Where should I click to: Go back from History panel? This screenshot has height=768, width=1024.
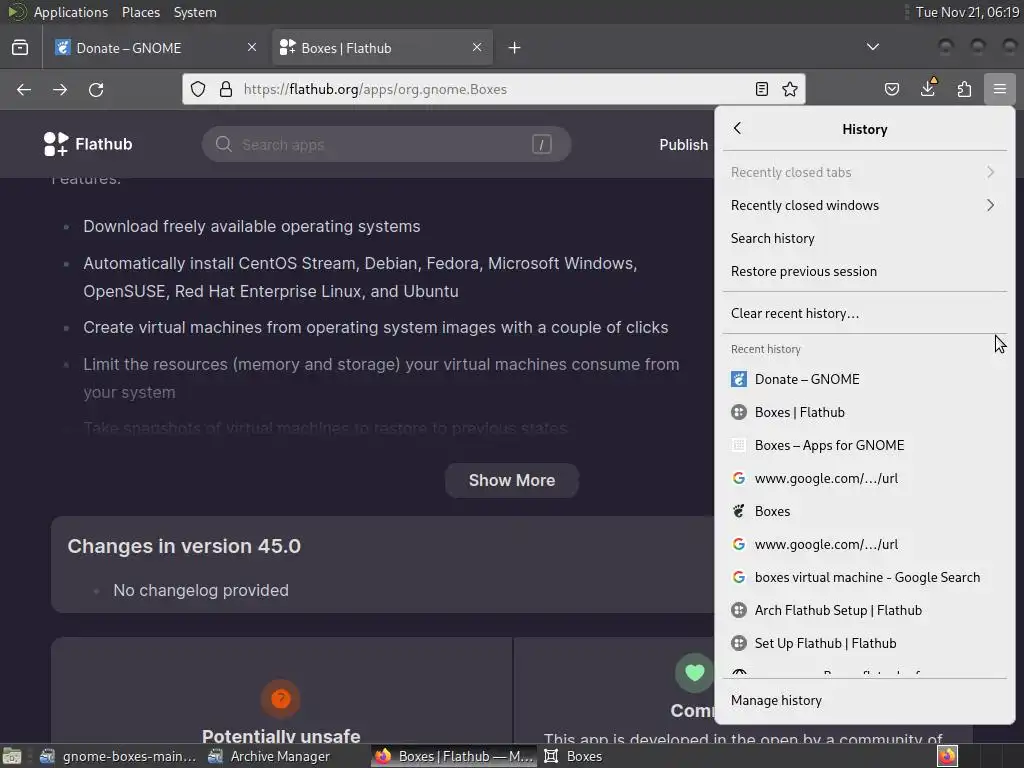coord(737,129)
